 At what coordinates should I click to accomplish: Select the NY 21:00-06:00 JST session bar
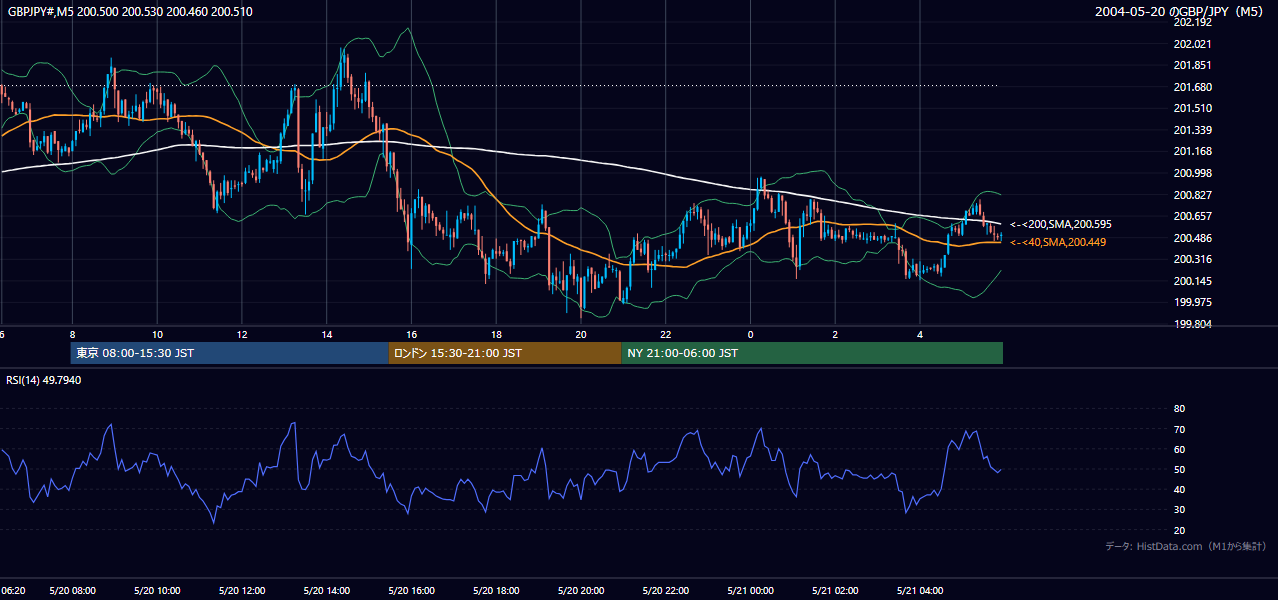(812, 353)
